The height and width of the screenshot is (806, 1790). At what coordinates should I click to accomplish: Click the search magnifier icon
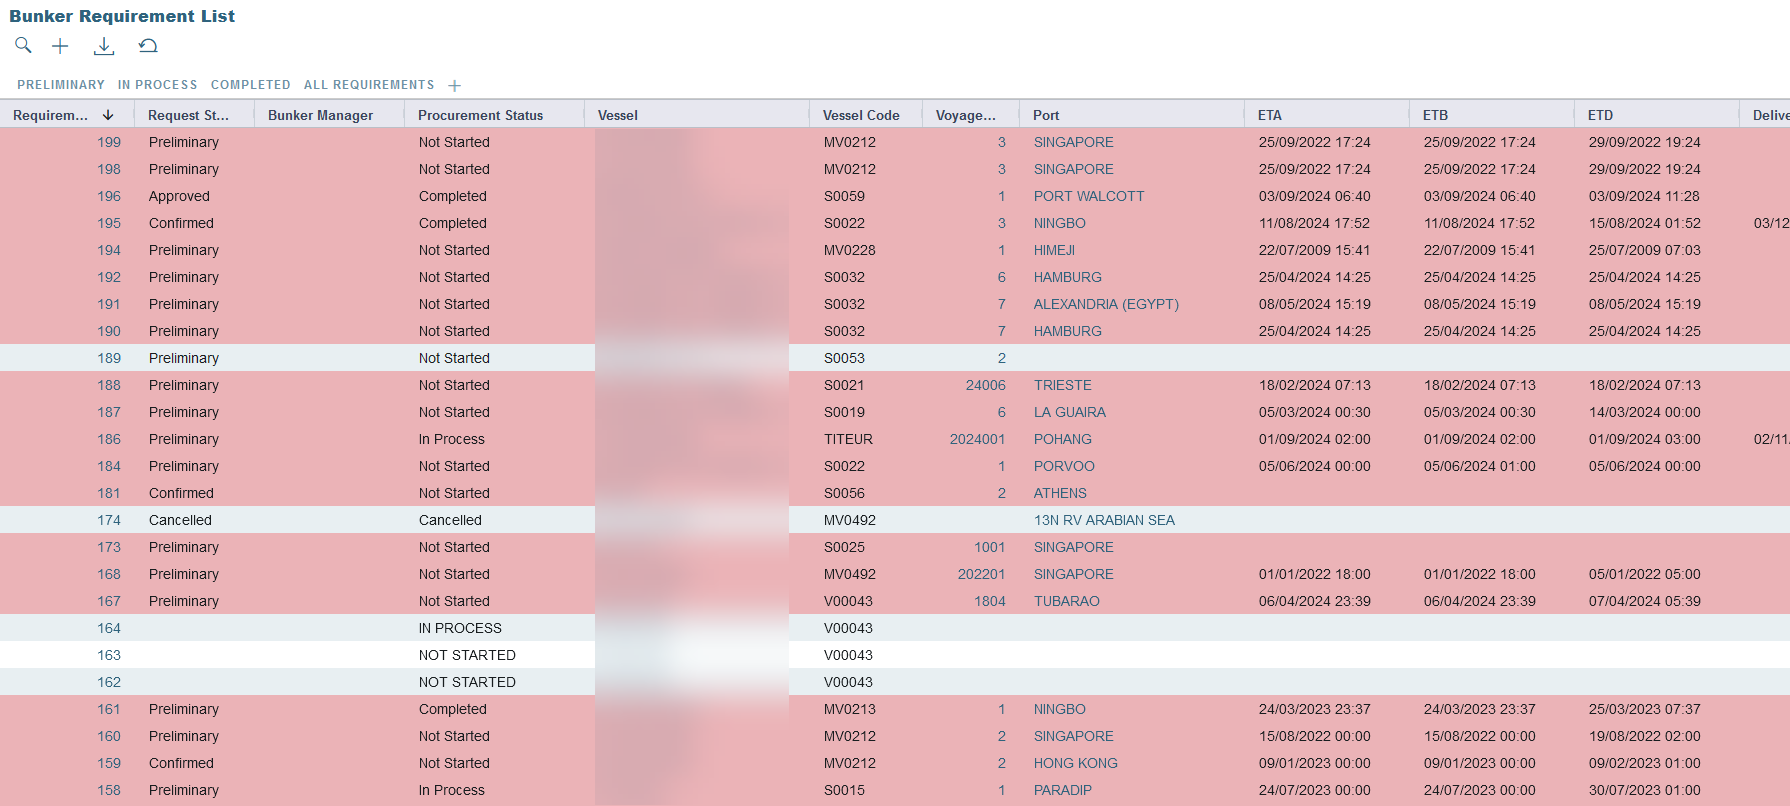coord(23,45)
